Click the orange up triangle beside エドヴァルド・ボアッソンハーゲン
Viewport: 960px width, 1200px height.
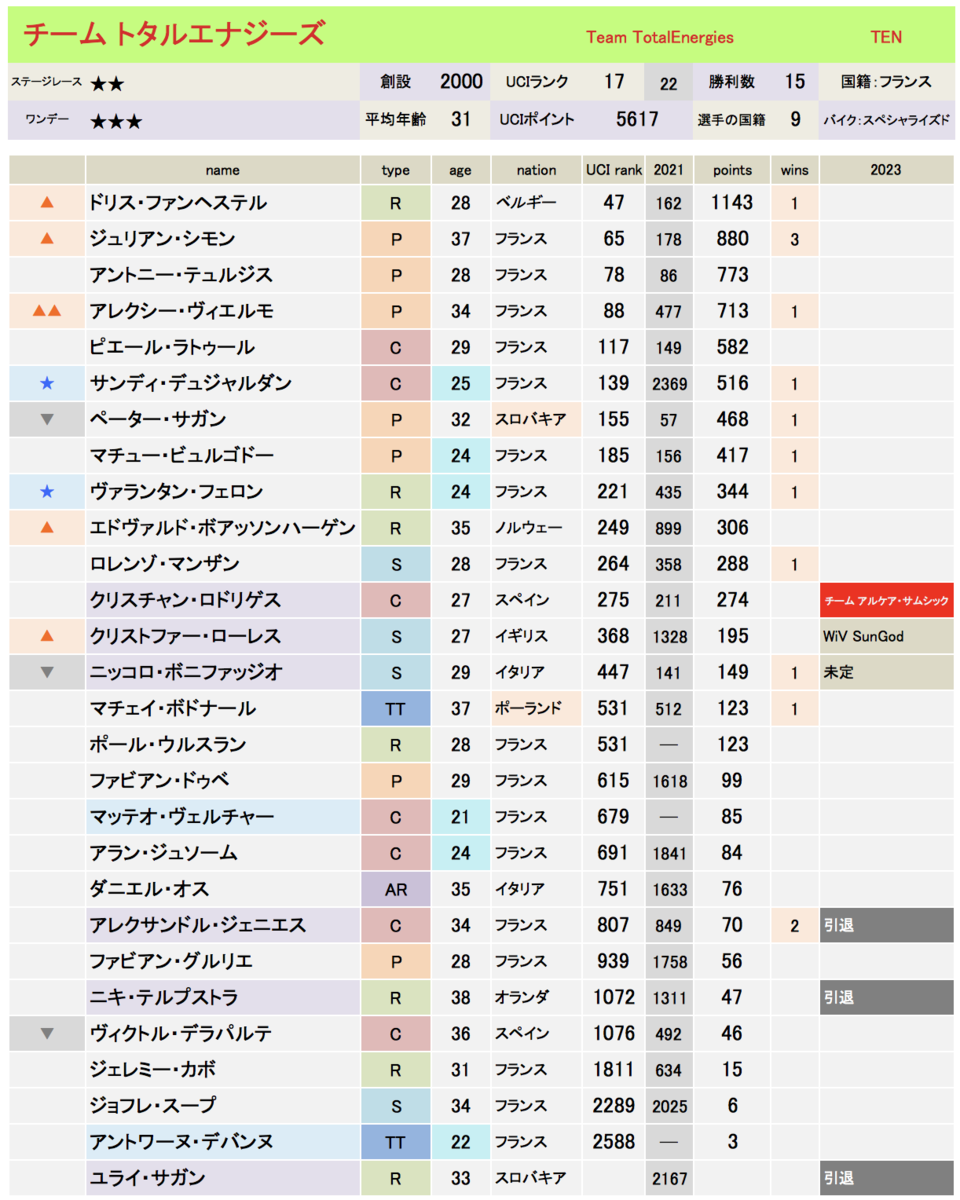point(46,528)
